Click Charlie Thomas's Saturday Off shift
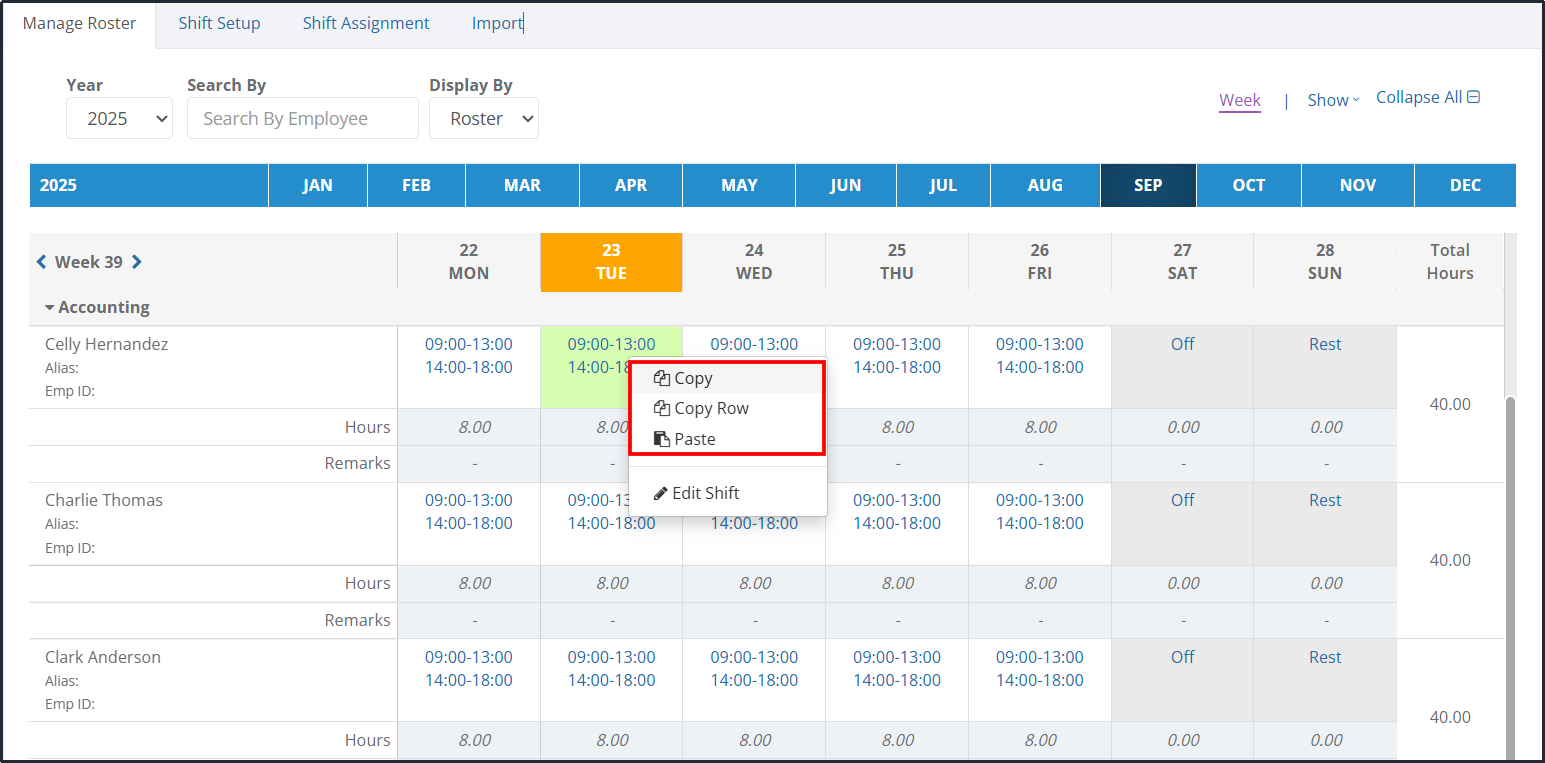Viewport: 1545px width, 763px height. 1182,500
